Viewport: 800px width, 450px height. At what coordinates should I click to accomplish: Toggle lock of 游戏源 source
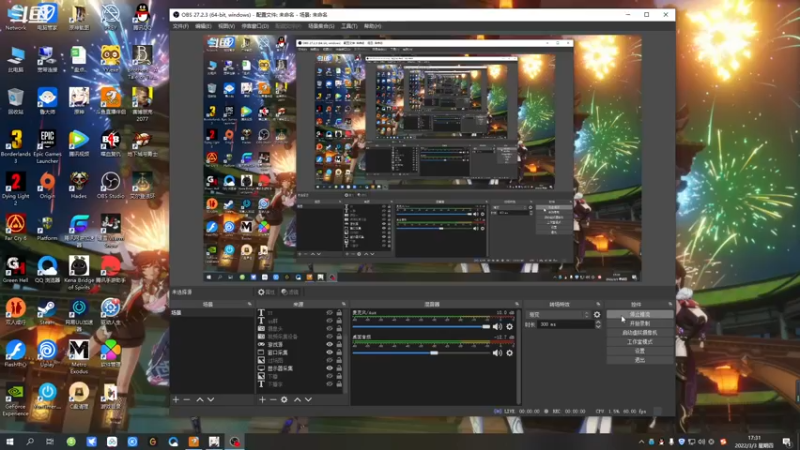click(x=339, y=344)
